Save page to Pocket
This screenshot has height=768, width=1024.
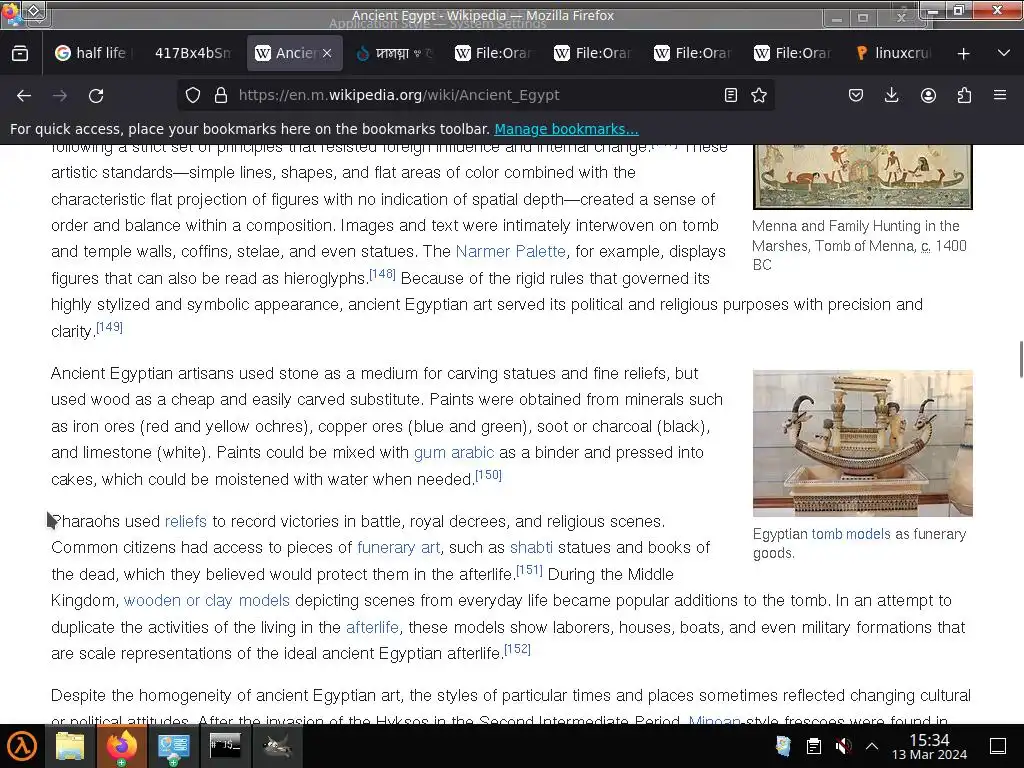click(856, 95)
